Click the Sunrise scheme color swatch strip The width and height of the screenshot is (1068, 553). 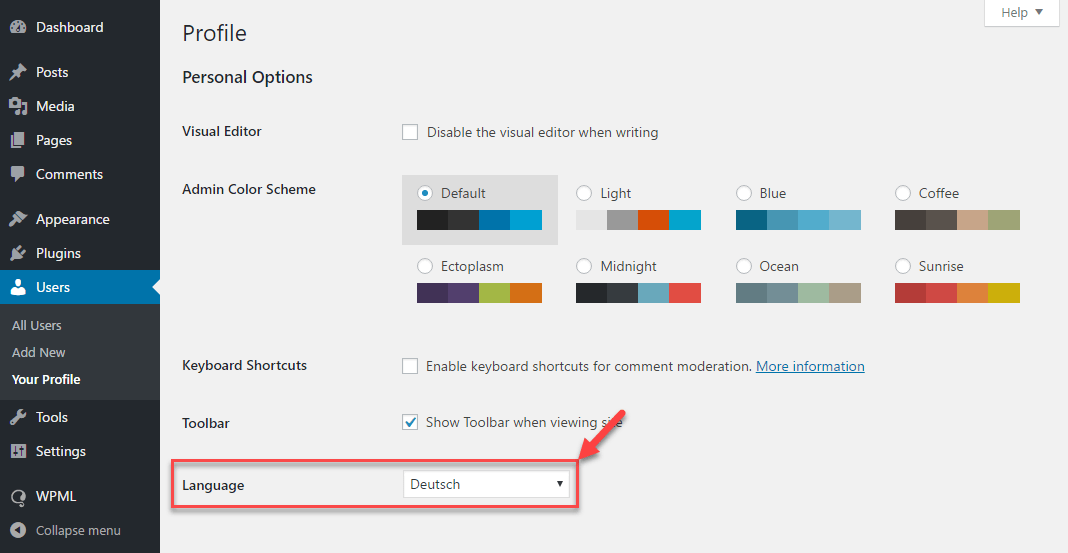957,293
